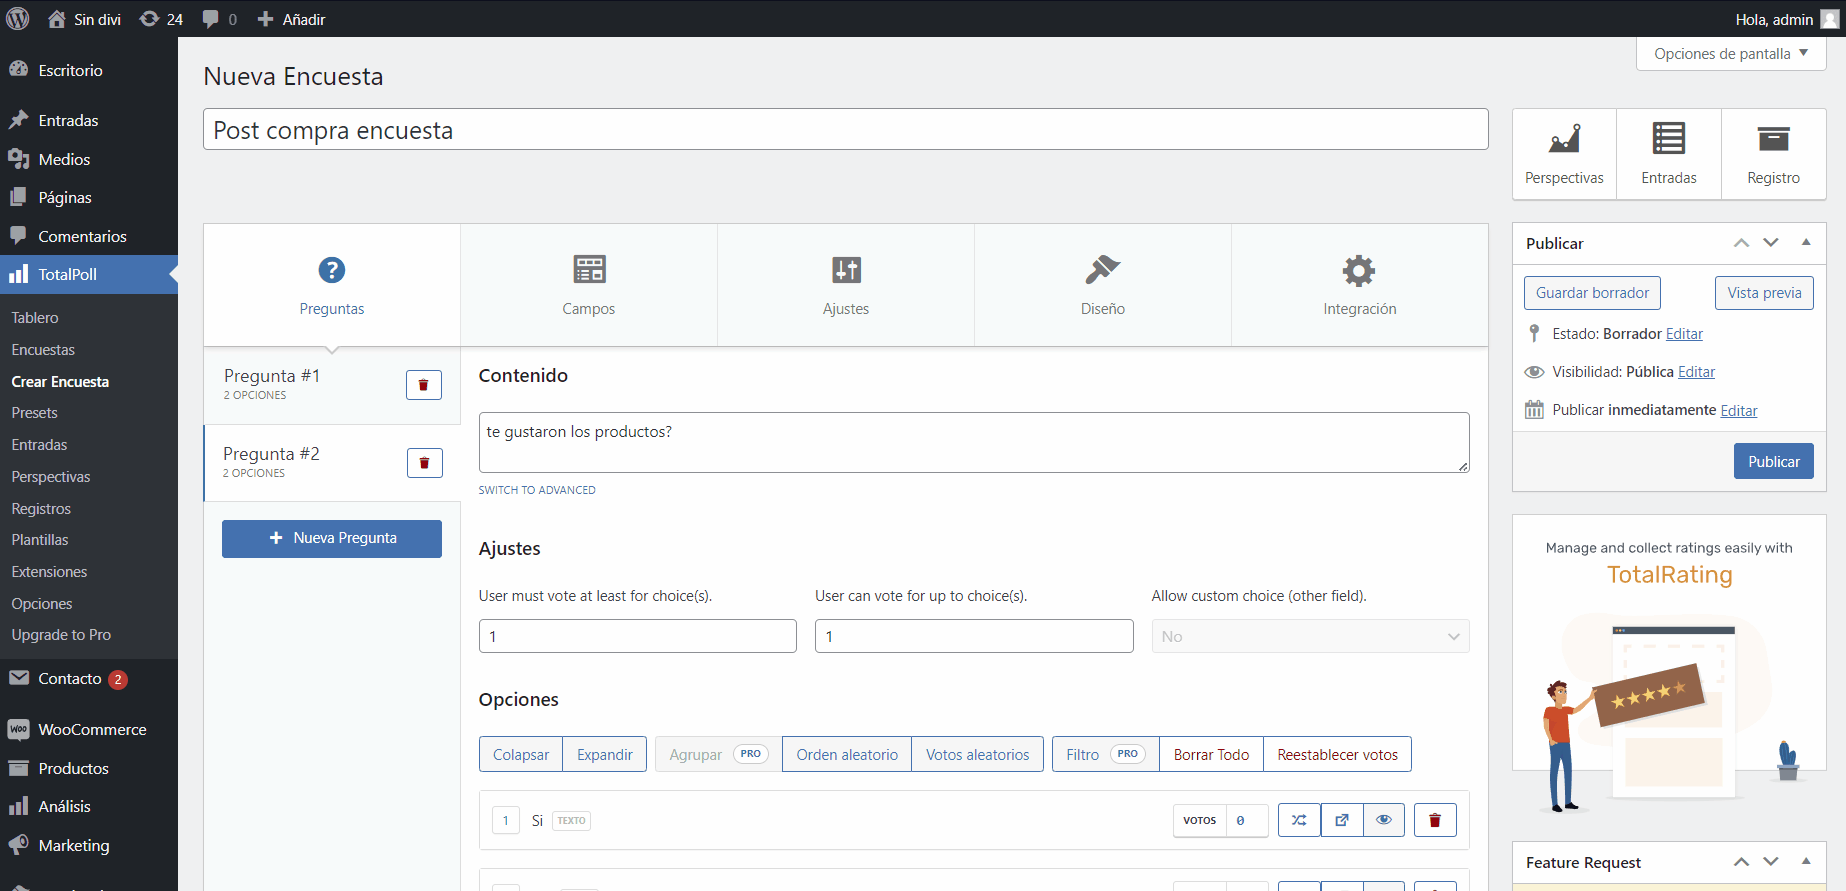Toggle visibility eye on option Si
The image size is (1846, 891).
tap(1383, 820)
